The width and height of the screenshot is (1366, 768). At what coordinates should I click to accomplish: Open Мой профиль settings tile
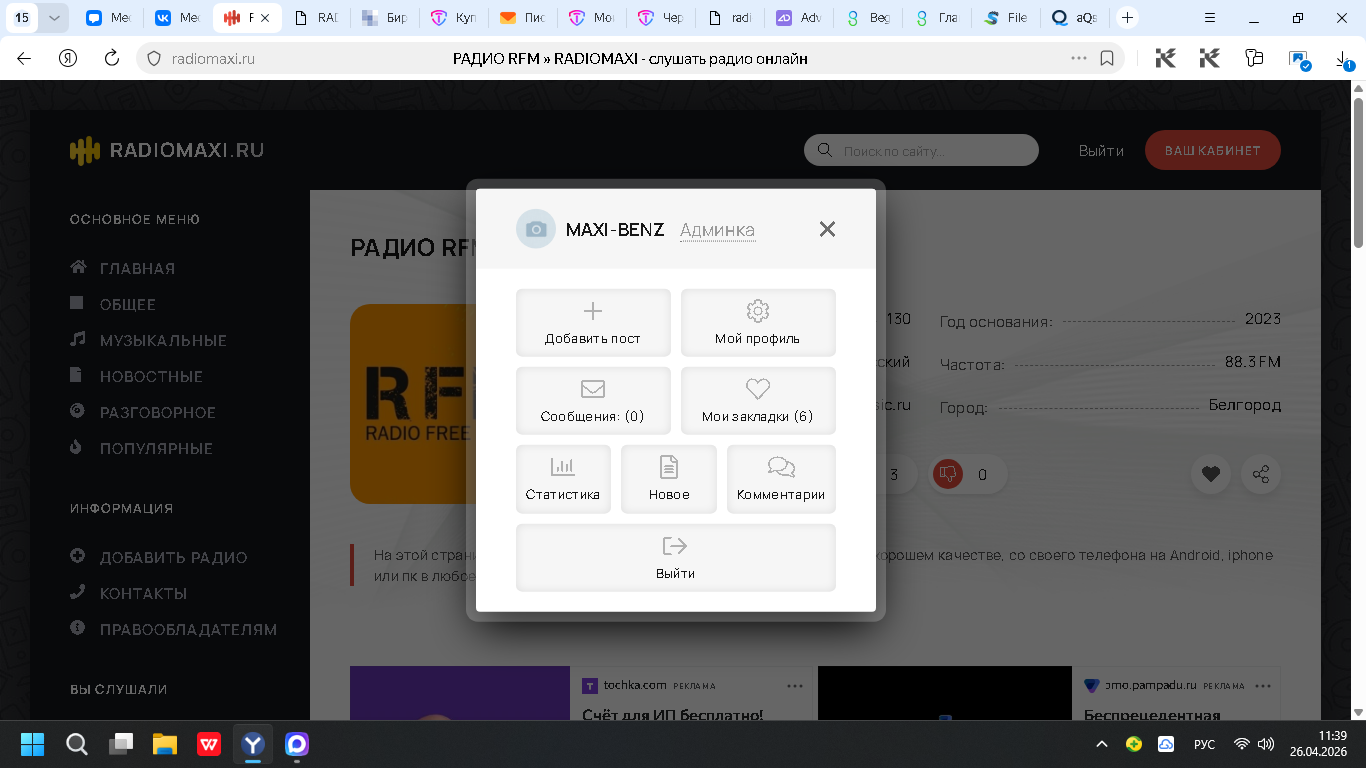point(758,322)
